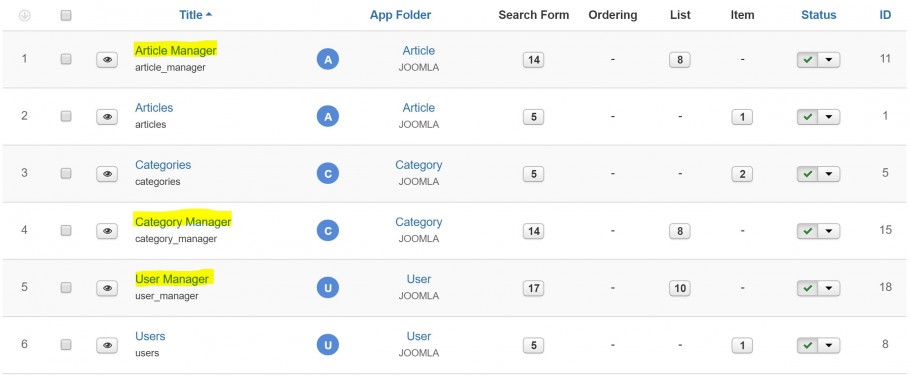Check the checkbox for Category Manager row
Image resolution: width=910 pixels, height=376 pixels.
[66, 230]
